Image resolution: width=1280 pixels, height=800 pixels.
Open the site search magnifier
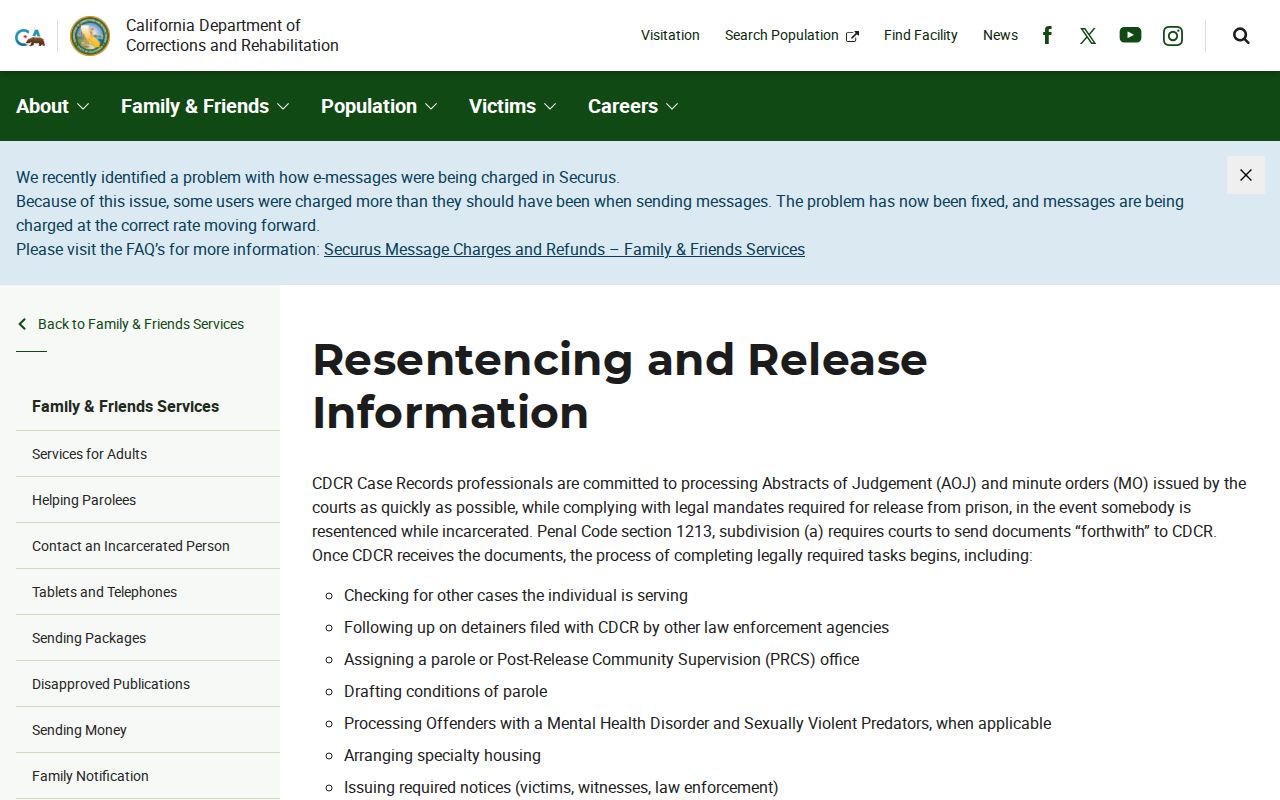click(1241, 36)
